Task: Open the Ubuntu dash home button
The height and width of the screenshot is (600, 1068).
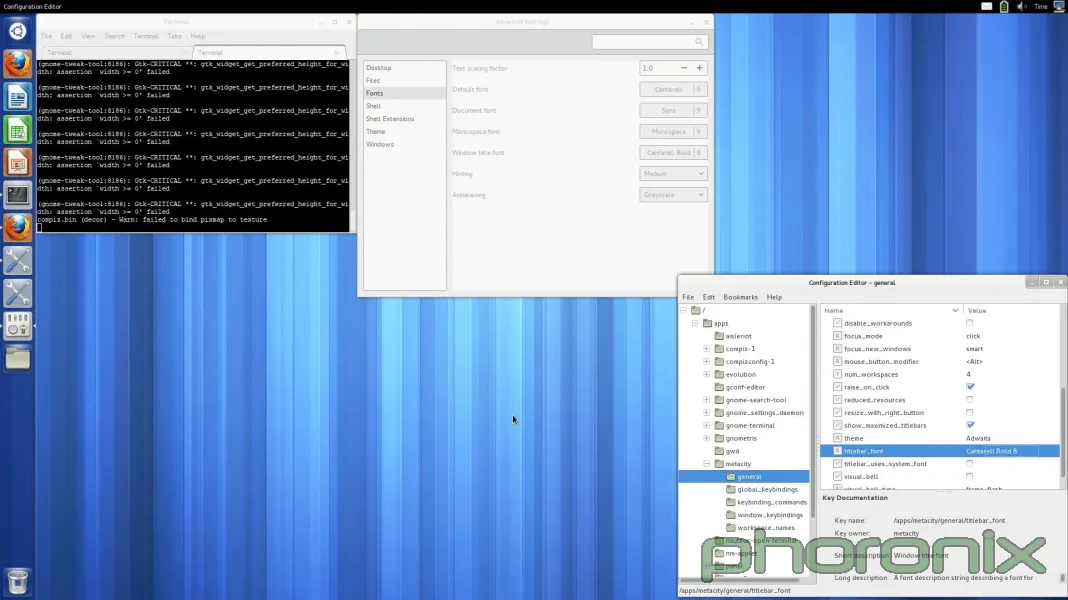Action: tap(17, 31)
